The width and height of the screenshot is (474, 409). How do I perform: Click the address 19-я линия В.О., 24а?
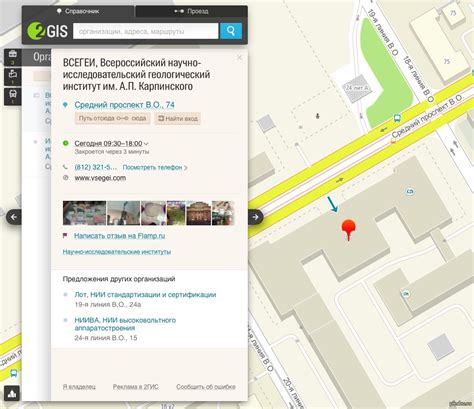[x=108, y=305]
